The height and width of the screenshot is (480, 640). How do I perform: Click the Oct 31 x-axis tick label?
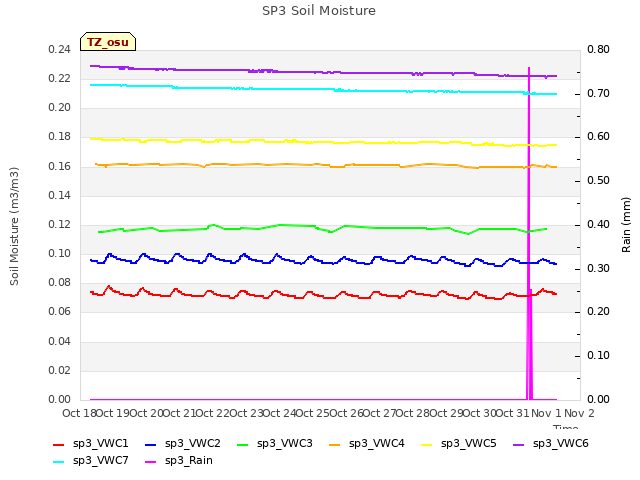[x=513, y=413]
